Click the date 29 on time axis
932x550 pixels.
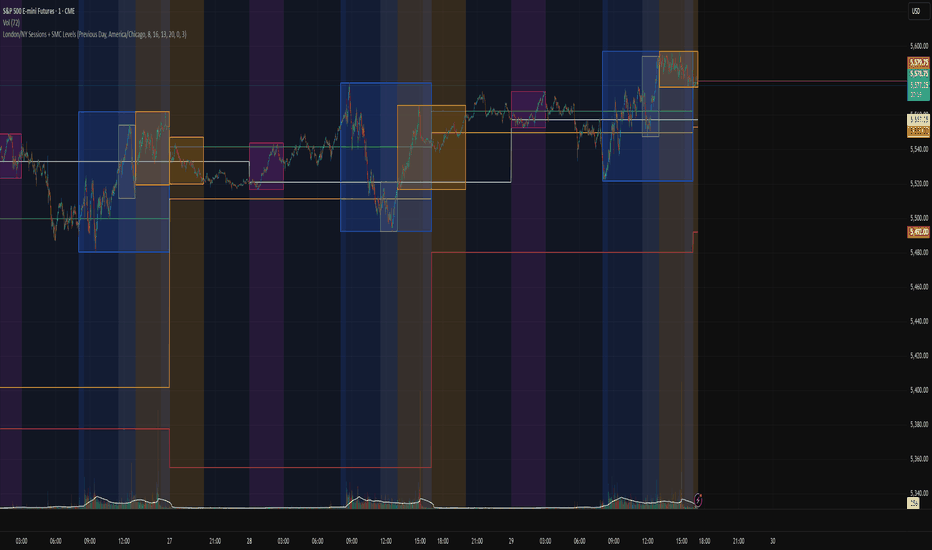coord(511,541)
